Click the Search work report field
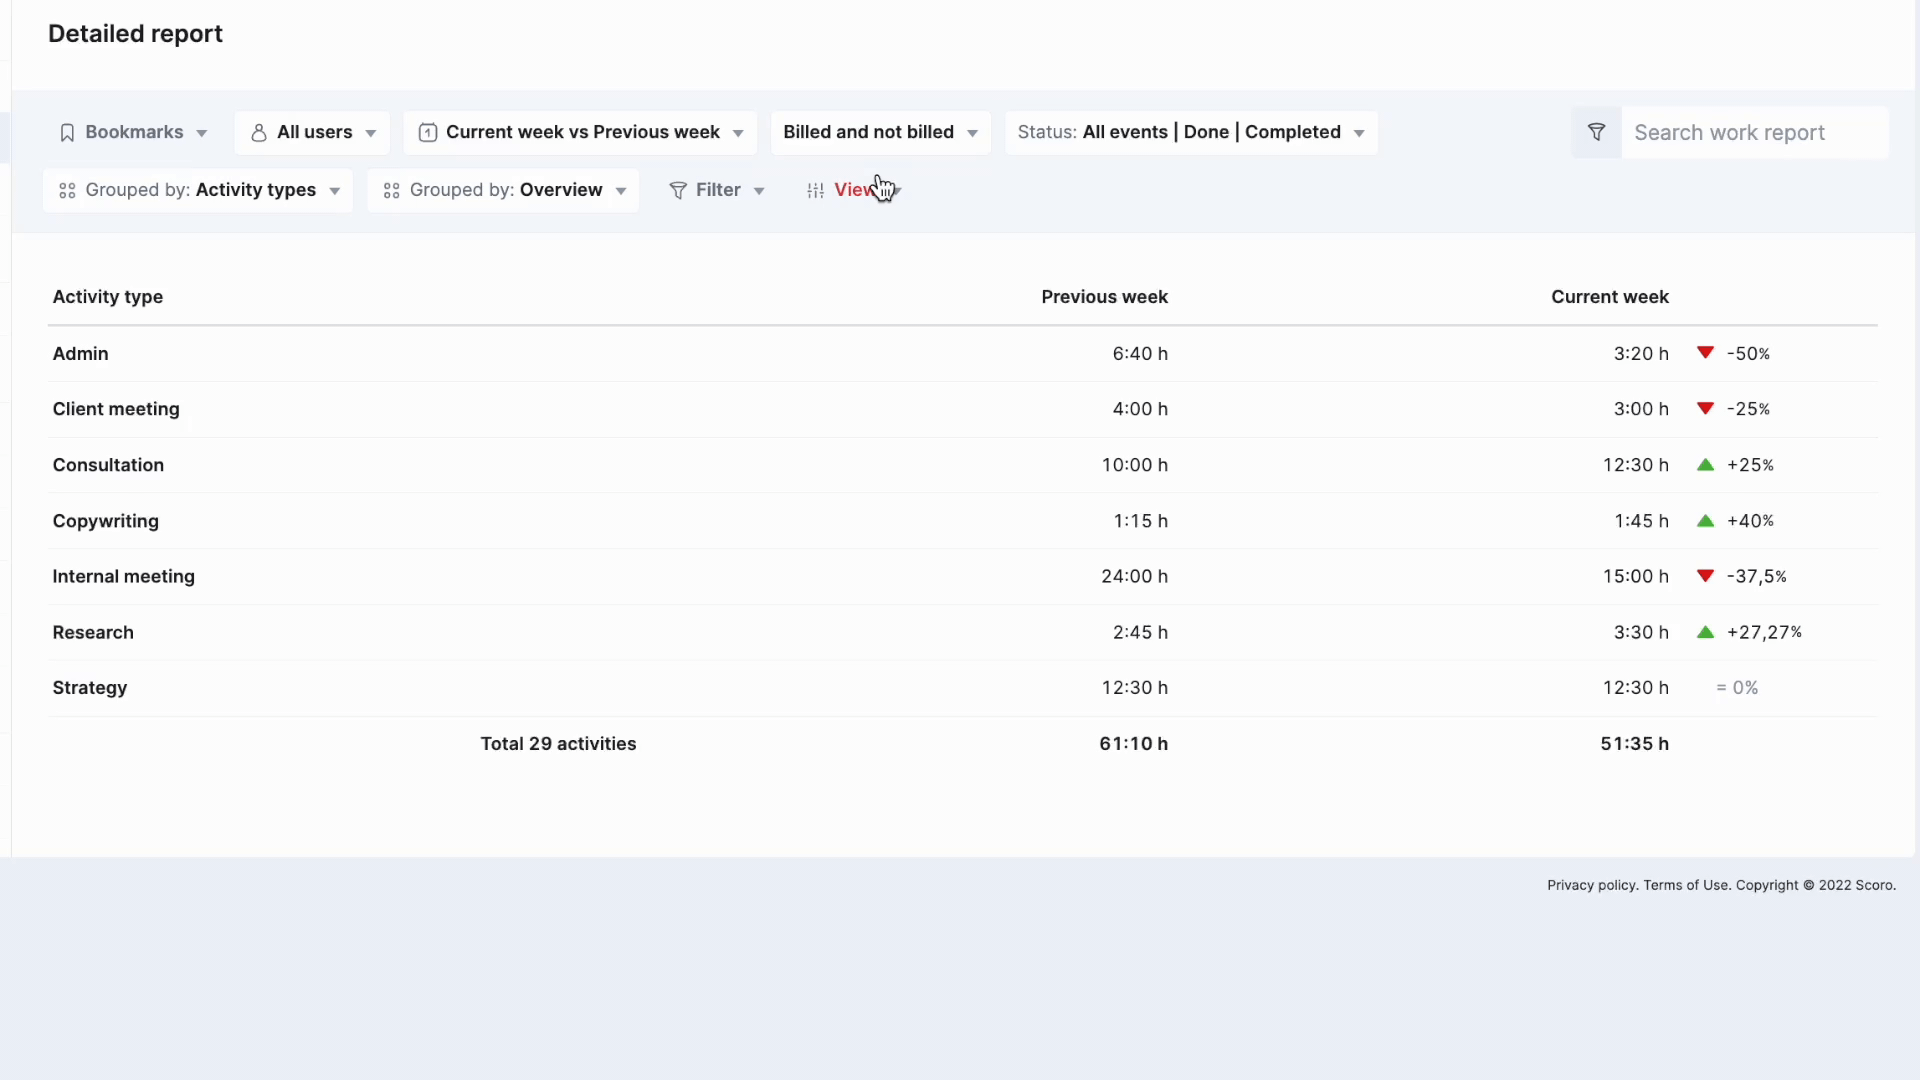 [x=1754, y=132]
